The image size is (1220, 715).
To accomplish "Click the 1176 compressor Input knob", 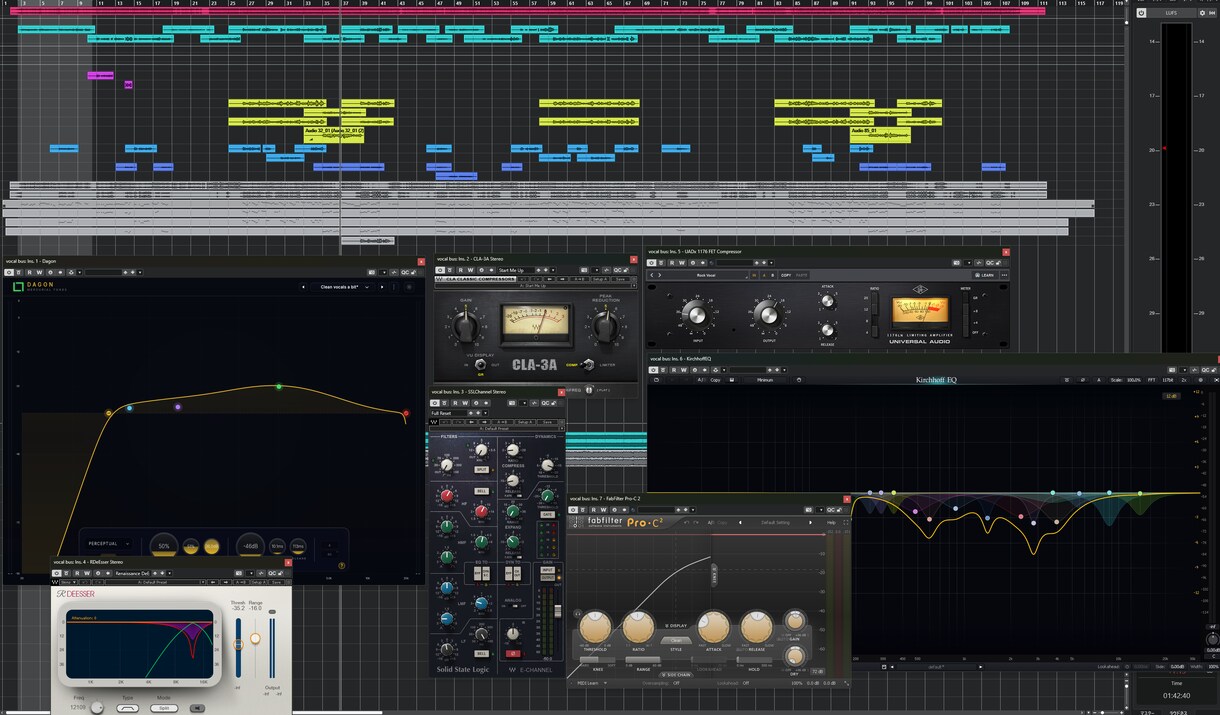I will pos(697,315).
